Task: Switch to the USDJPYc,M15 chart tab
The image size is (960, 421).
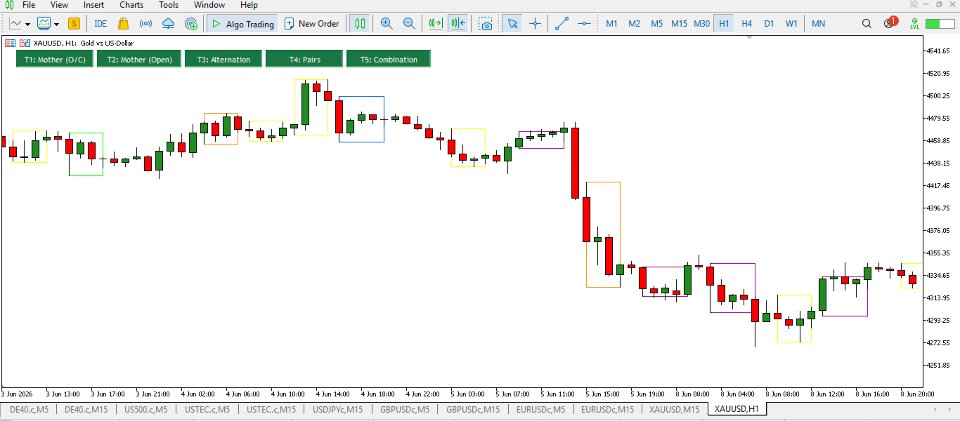Action: coord(337,409)
